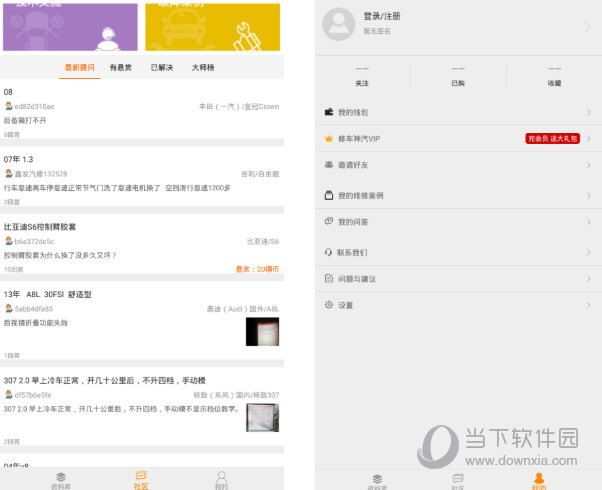
Task: Click user avatar next to cf57b6e5fe
Action: pyautogui.click(x=8, y=394)
